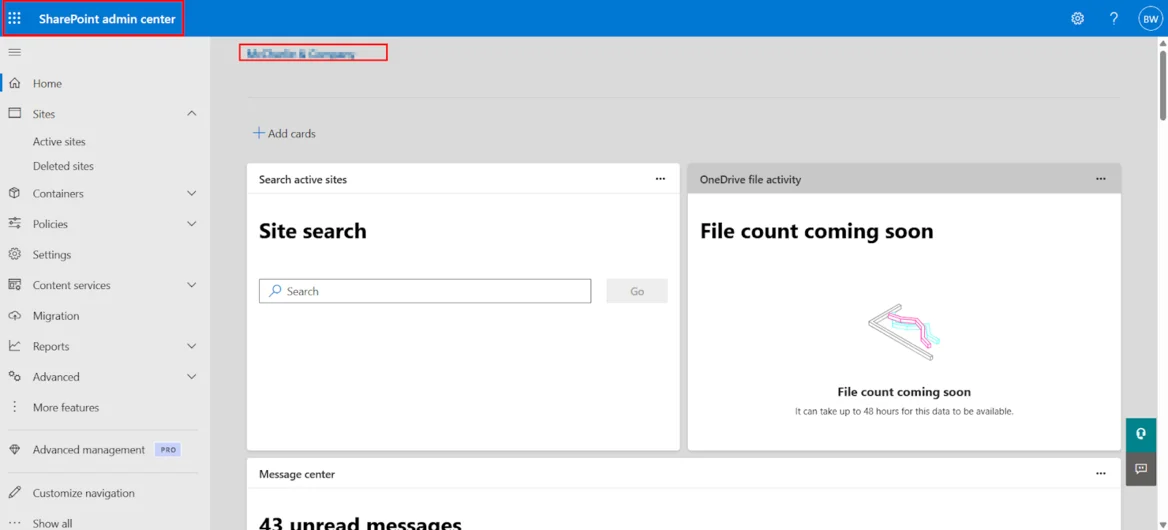Click in the site Search field
1168x530 pixels.
[425, 291]
